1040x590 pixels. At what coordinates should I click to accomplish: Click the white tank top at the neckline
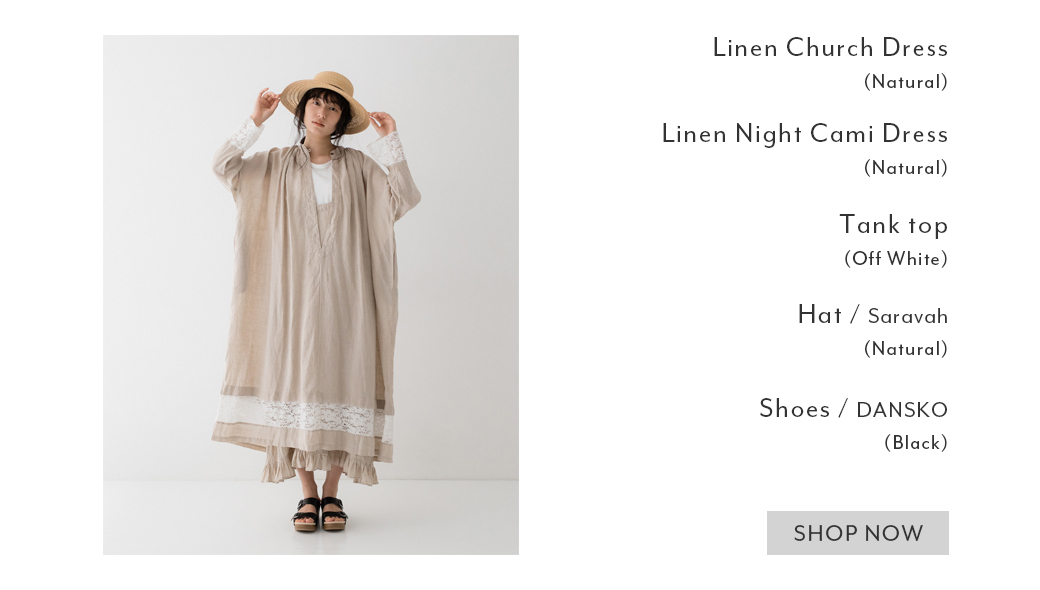coord(321,182)
